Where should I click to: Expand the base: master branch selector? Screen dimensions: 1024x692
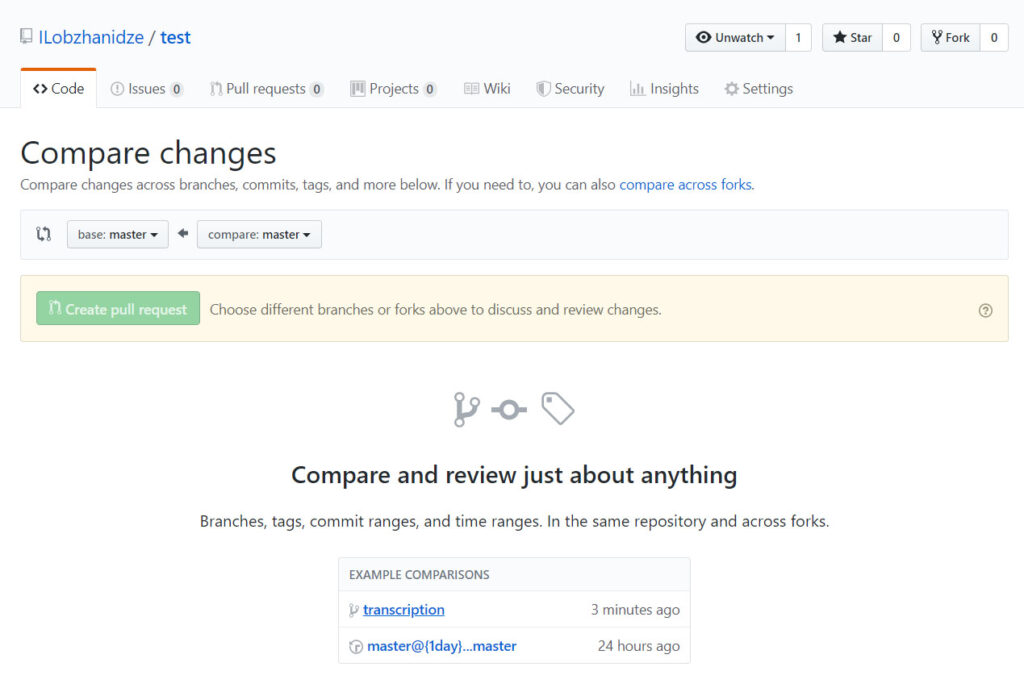tap(118, 234)
